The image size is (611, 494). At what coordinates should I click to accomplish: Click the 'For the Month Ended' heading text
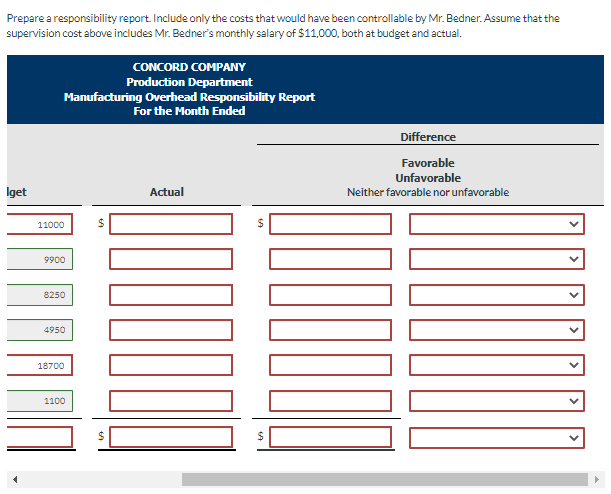(x=189, y=111)
